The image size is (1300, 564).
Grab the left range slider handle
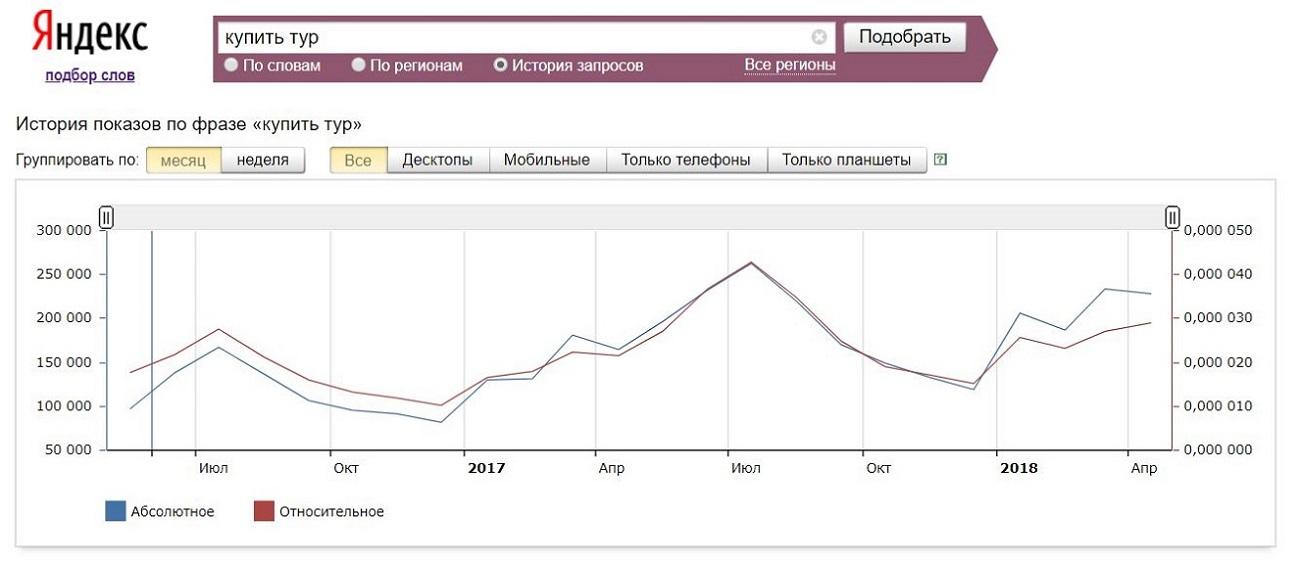point(106,217)
